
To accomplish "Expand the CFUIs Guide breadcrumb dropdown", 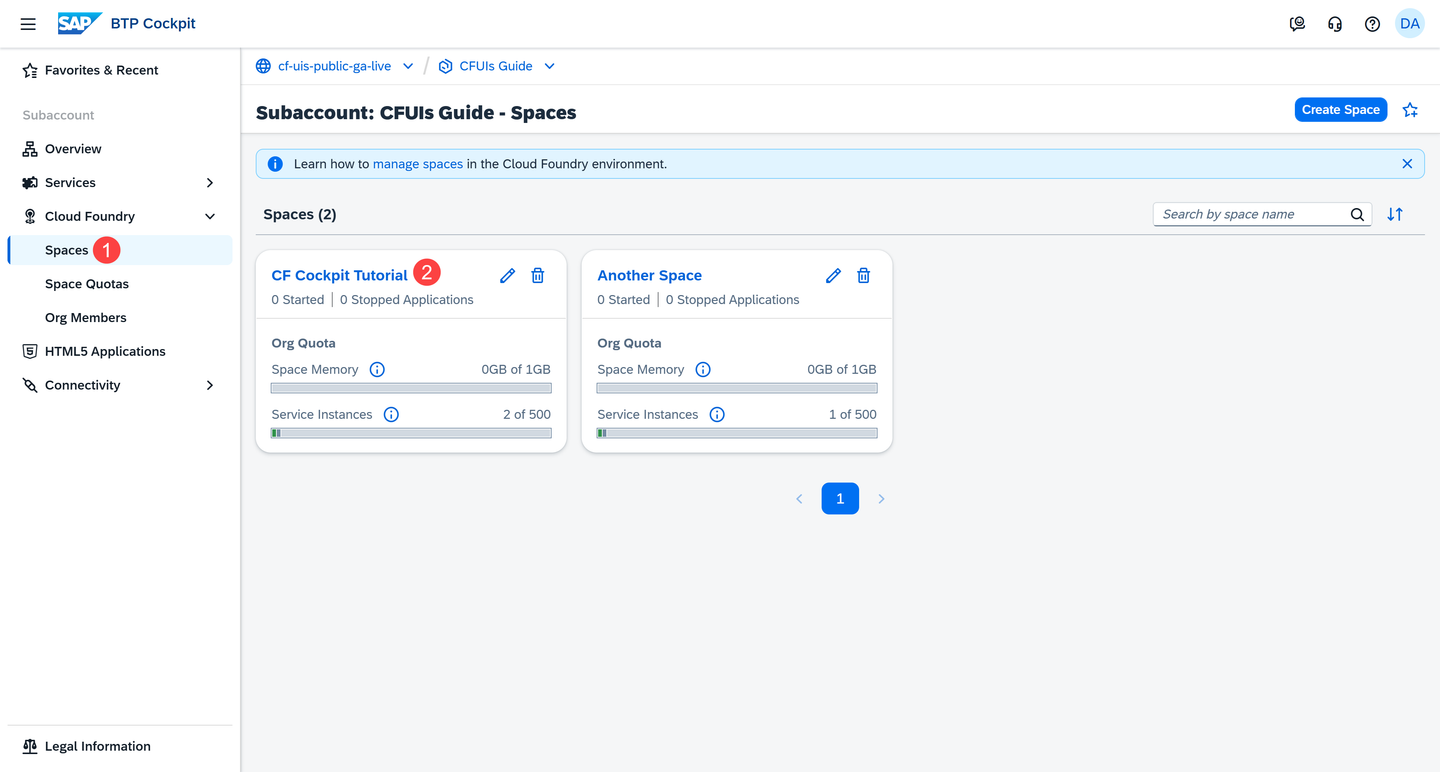I will tap(549, 66).
